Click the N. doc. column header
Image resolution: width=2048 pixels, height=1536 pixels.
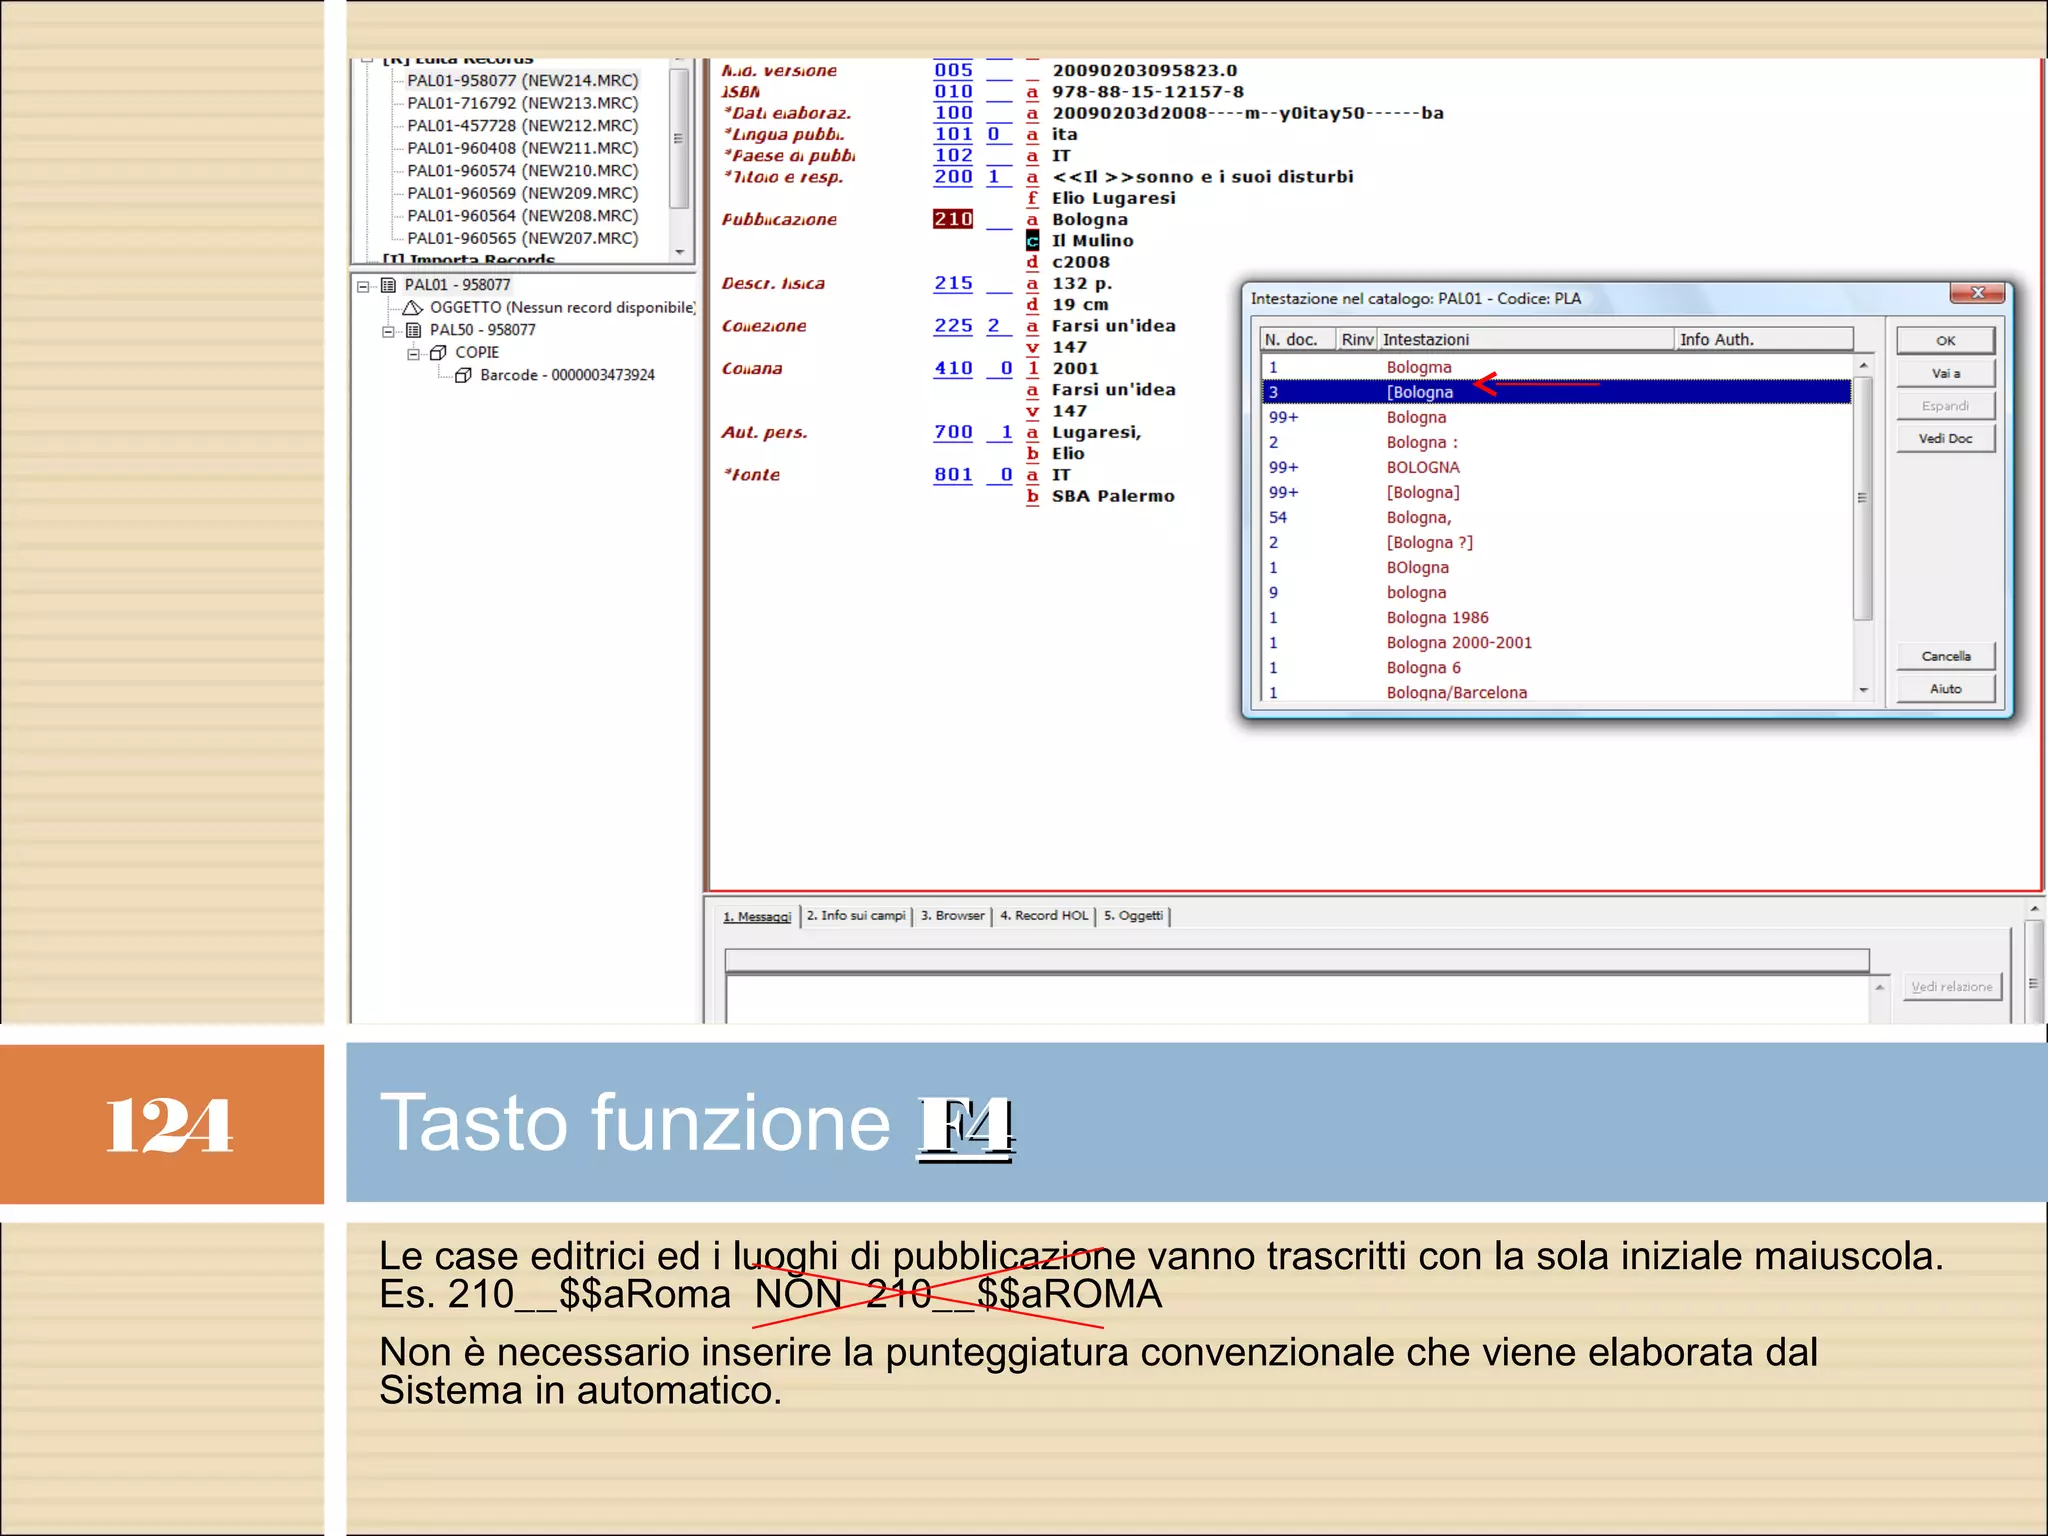tap(1299, 340)
